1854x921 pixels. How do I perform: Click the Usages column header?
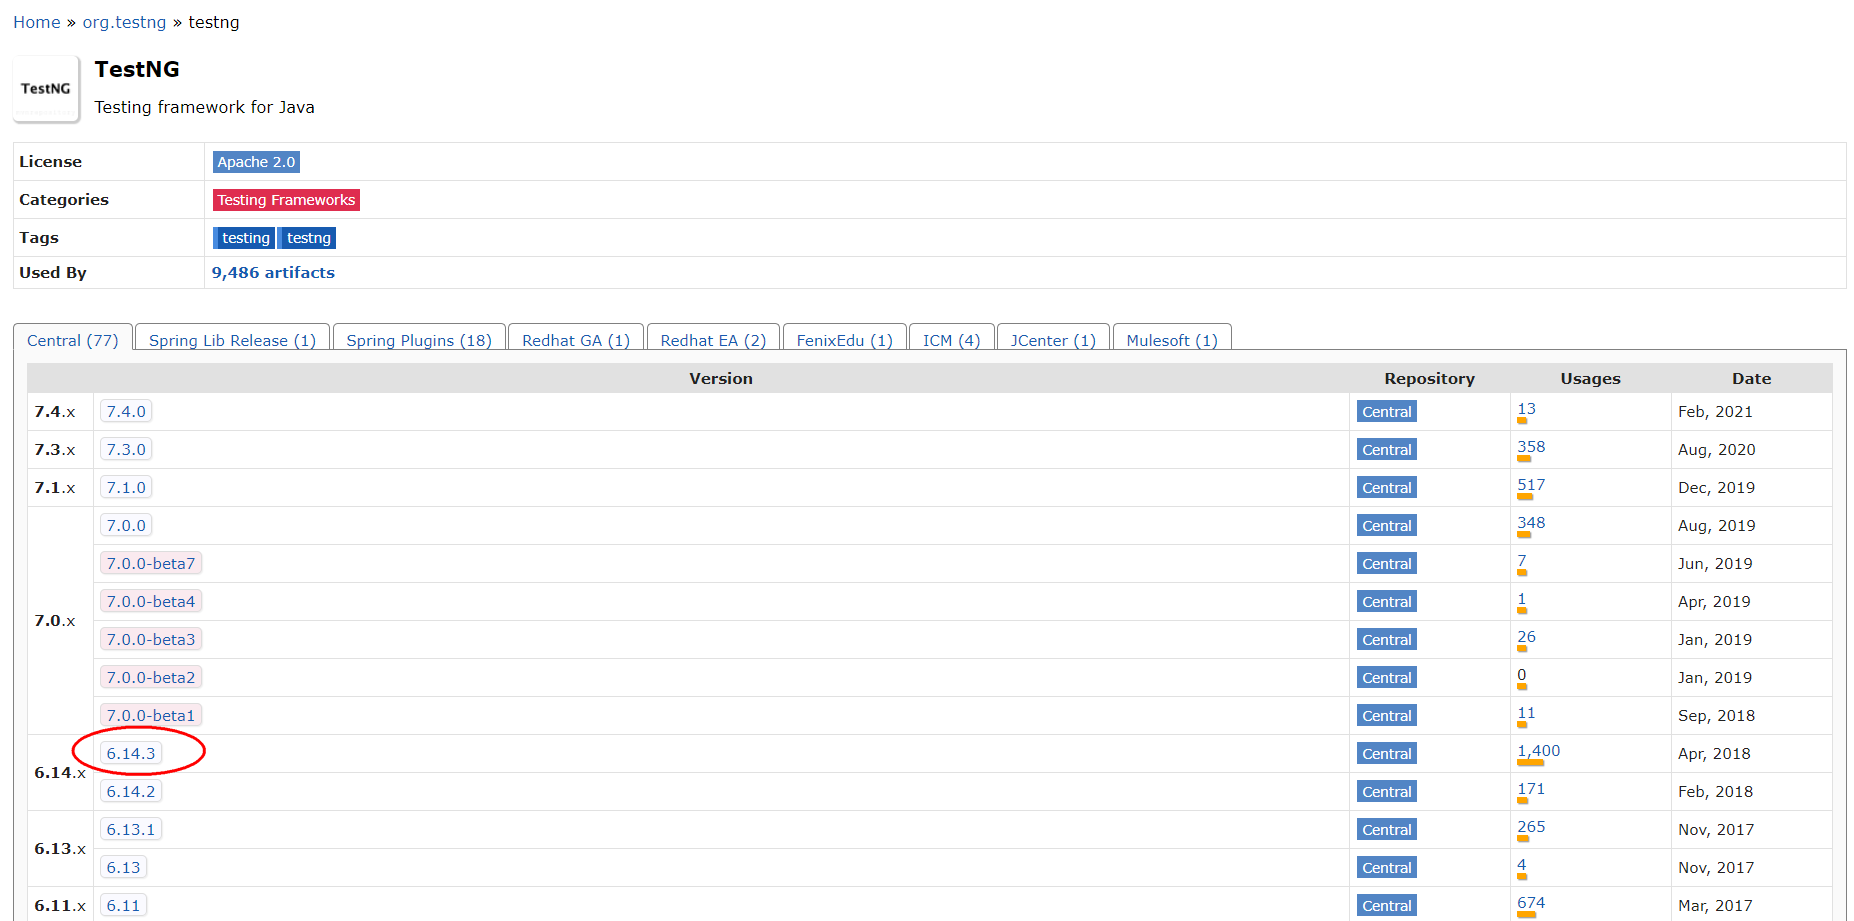coord(1590,379)
